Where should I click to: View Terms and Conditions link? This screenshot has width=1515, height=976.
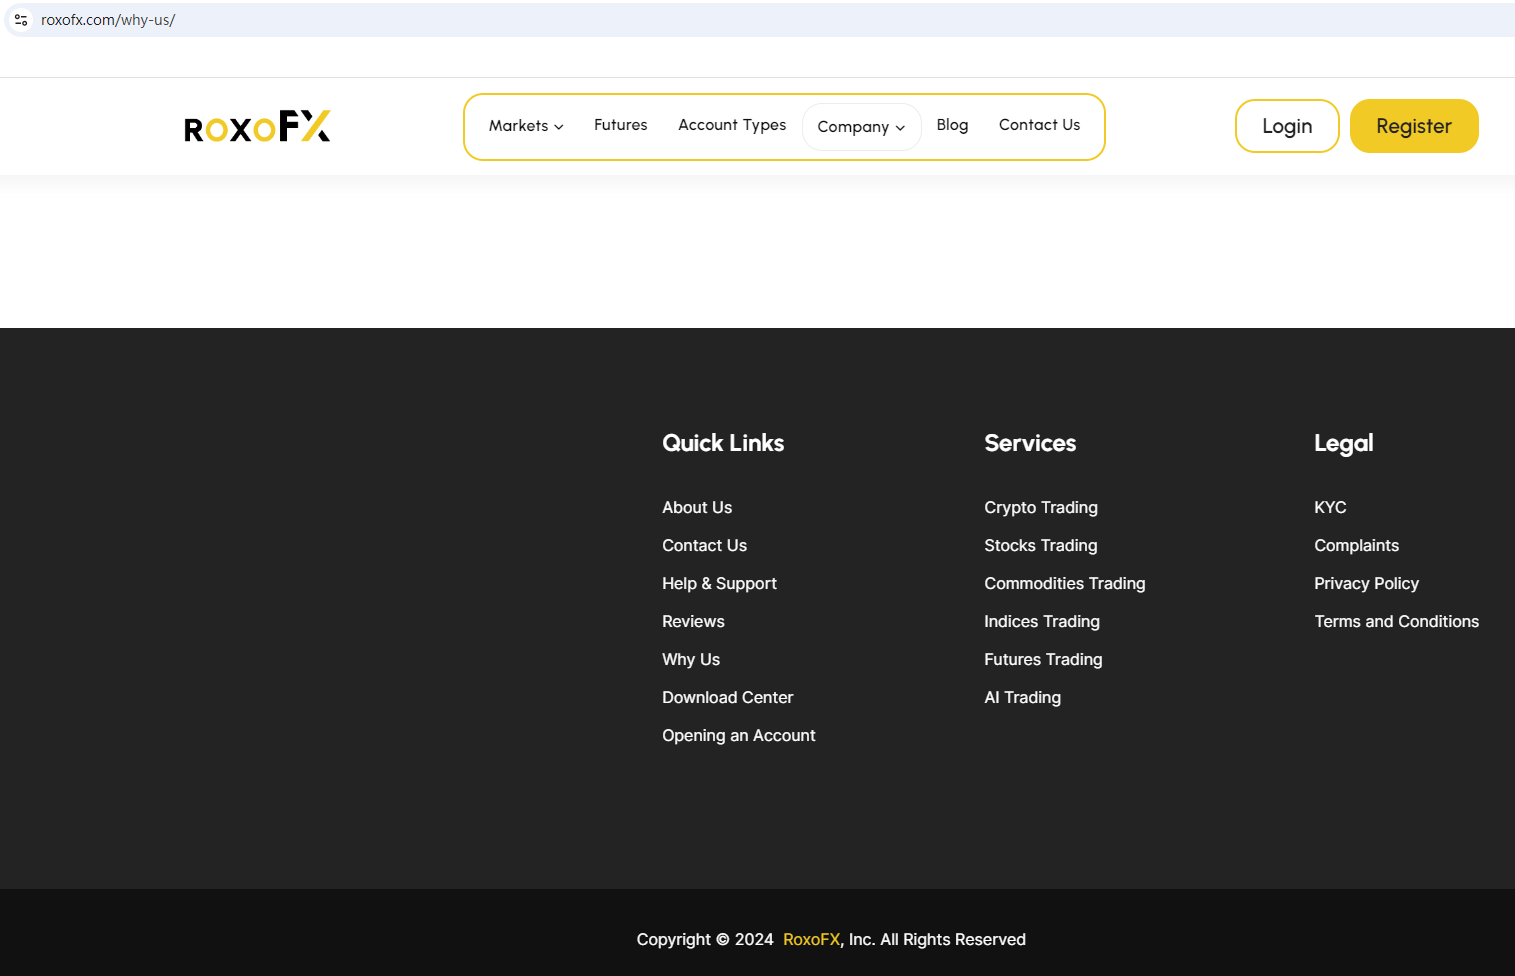1396,622
